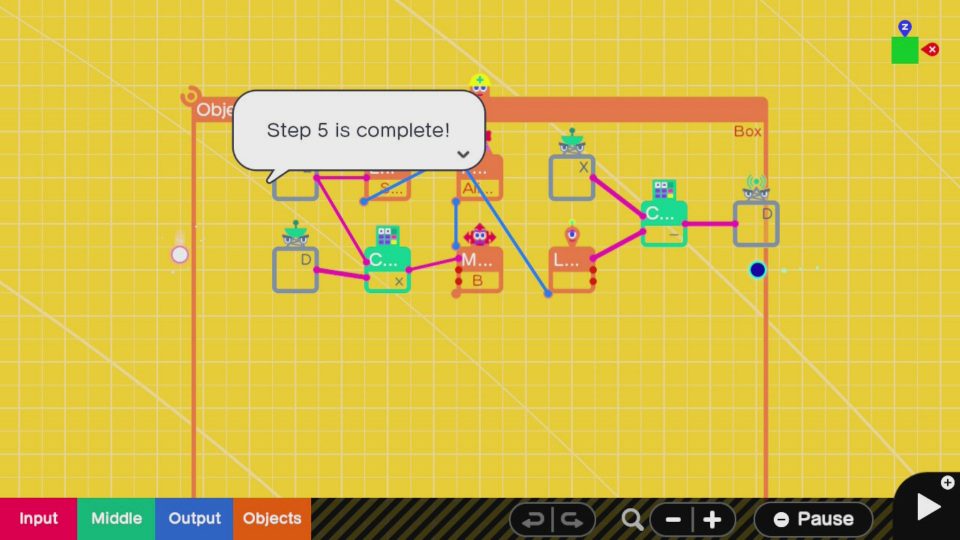Image resolution: width=960 pixels, height=540 pixels.
Task: Start the game with the play arrow
Action: coord(928,507)
